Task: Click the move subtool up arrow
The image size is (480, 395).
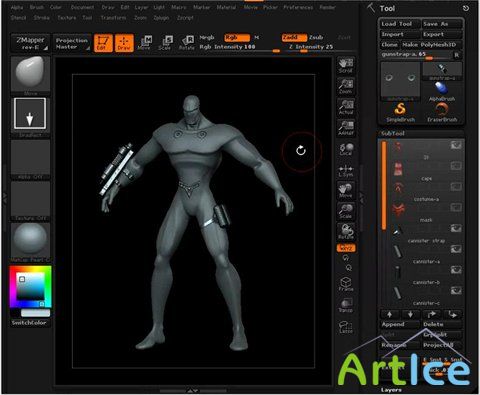Action: [389, 314]
